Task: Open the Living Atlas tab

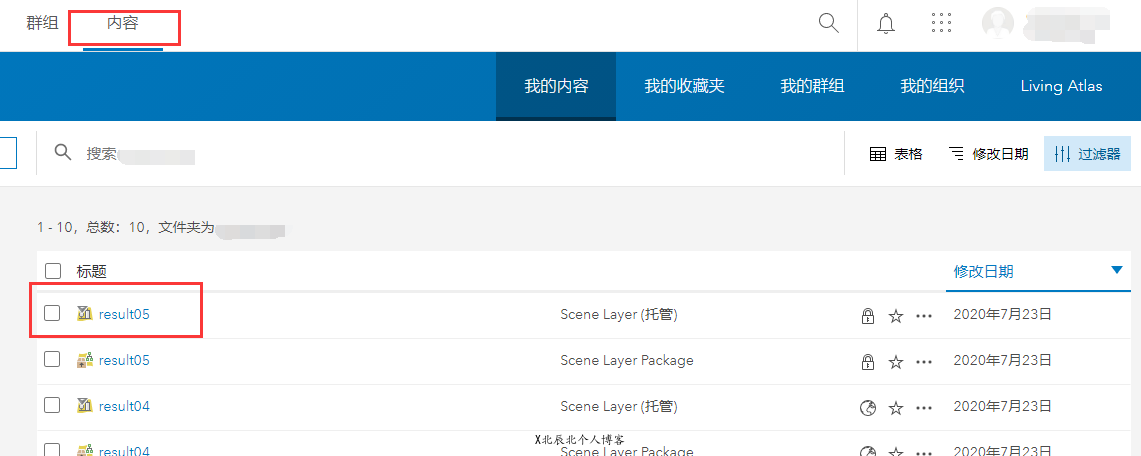Action: (x=1061, y=86)
